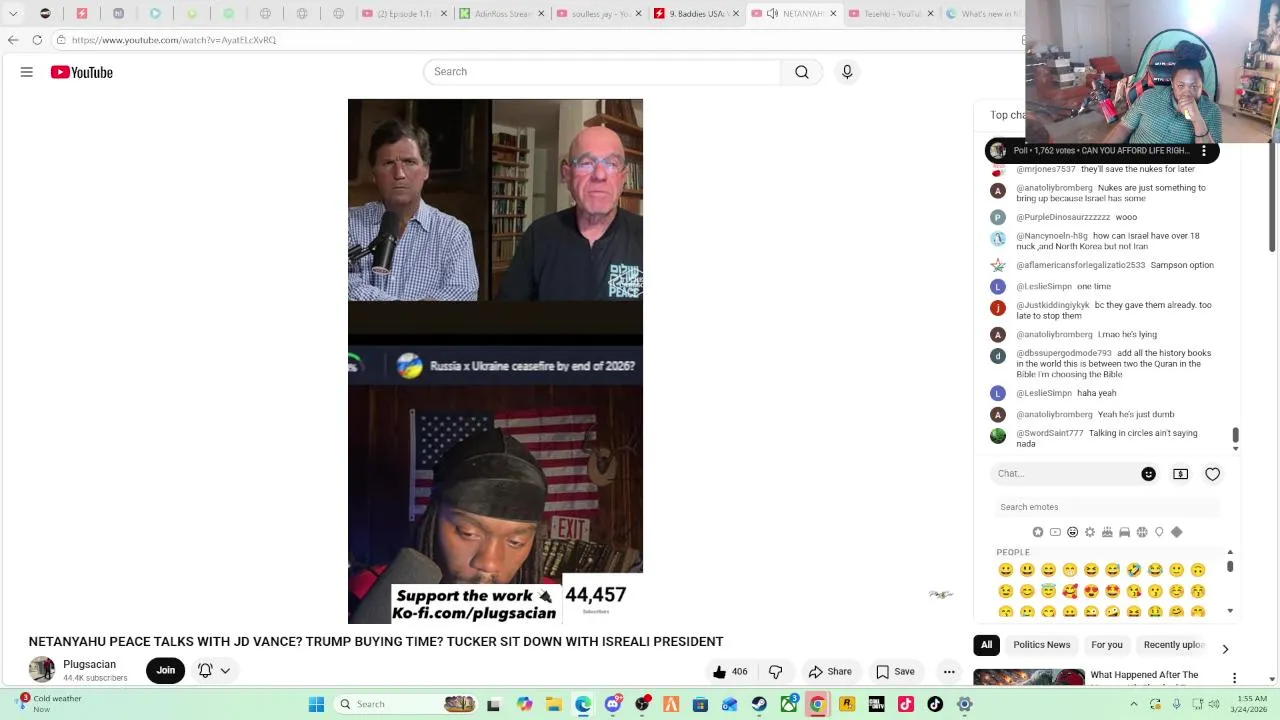Join the Plugsacian channel membership
1280x720 pixels.
pos(166,671)
